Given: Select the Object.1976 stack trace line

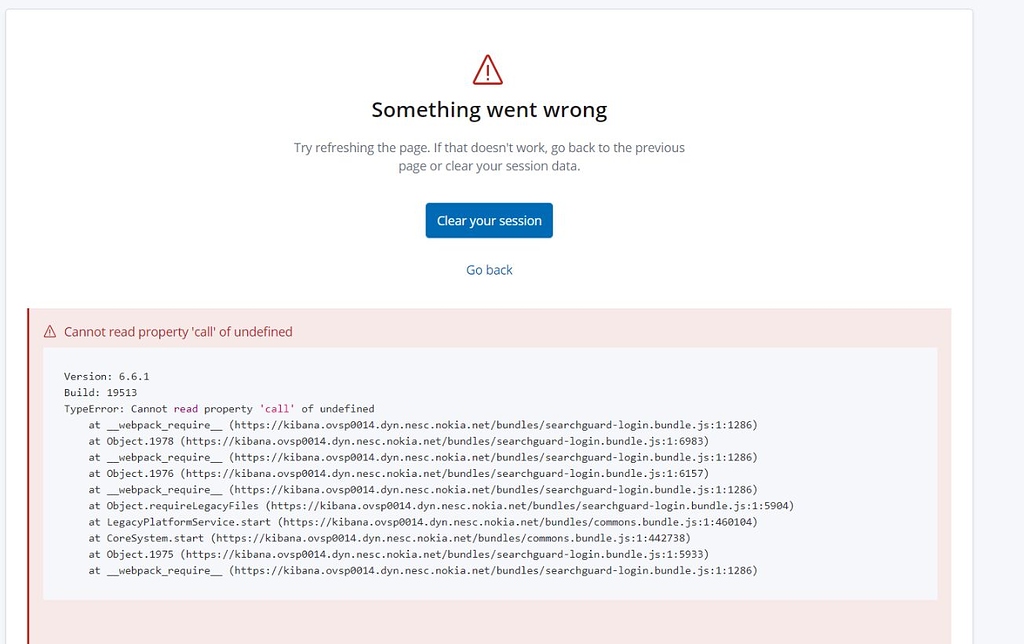Looking at the screenshot, I should click(399, 474).
